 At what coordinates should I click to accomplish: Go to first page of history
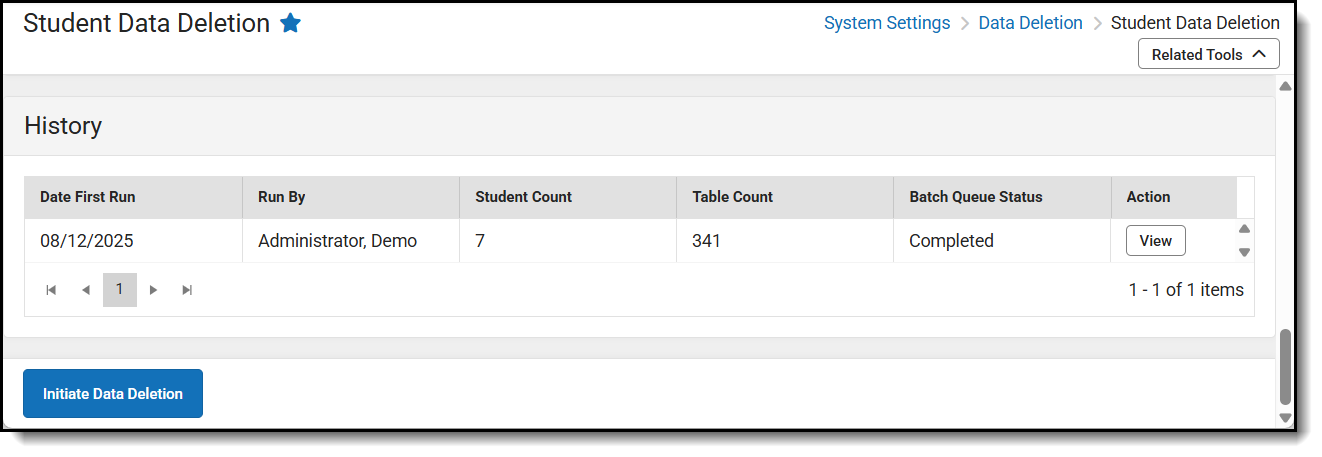(51, 290)
